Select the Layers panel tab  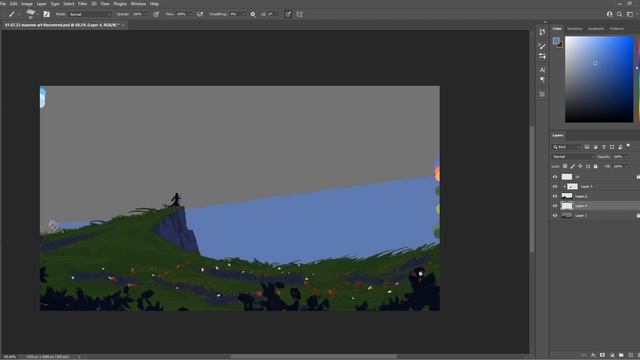coord(558,135)
